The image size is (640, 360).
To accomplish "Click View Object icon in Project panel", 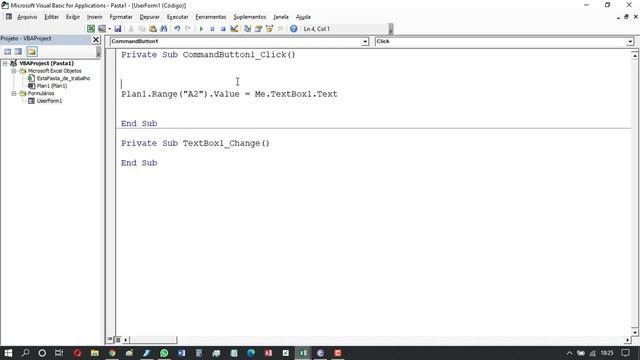I will [x=18, y=51].
